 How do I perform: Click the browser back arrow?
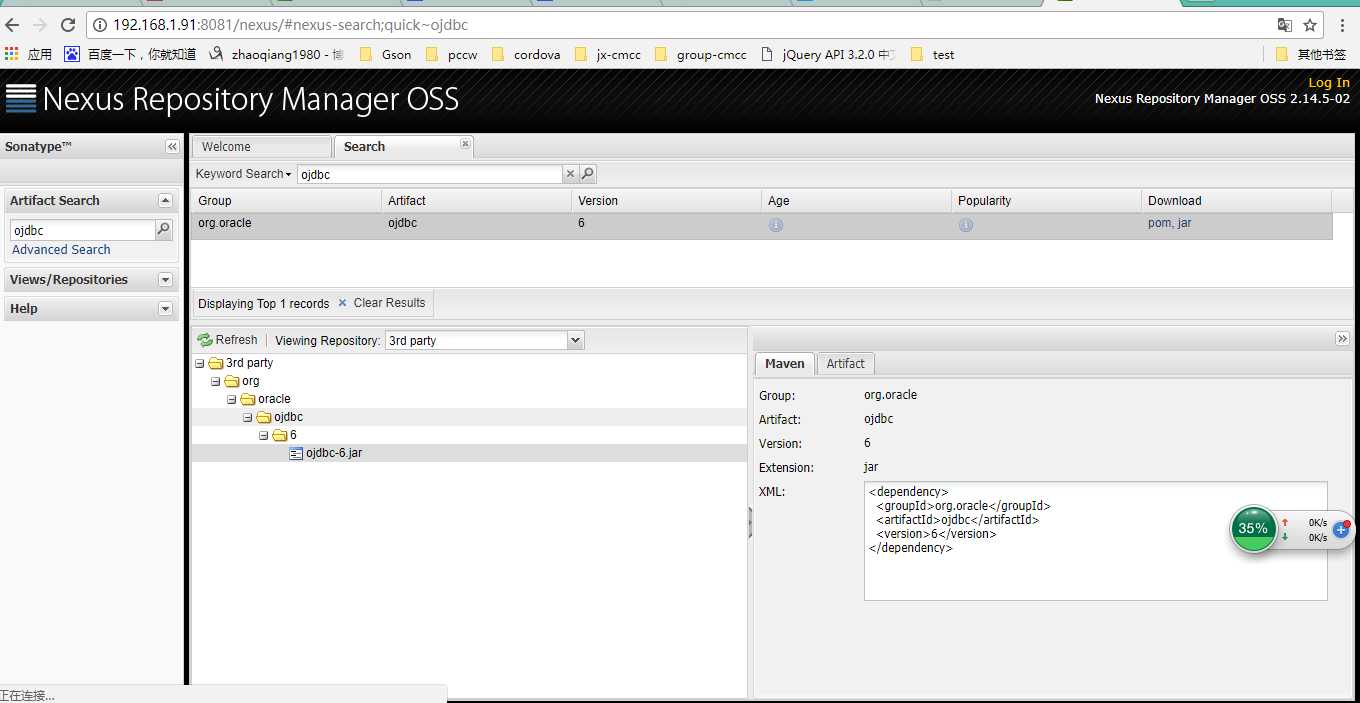(x=13, y=25)
